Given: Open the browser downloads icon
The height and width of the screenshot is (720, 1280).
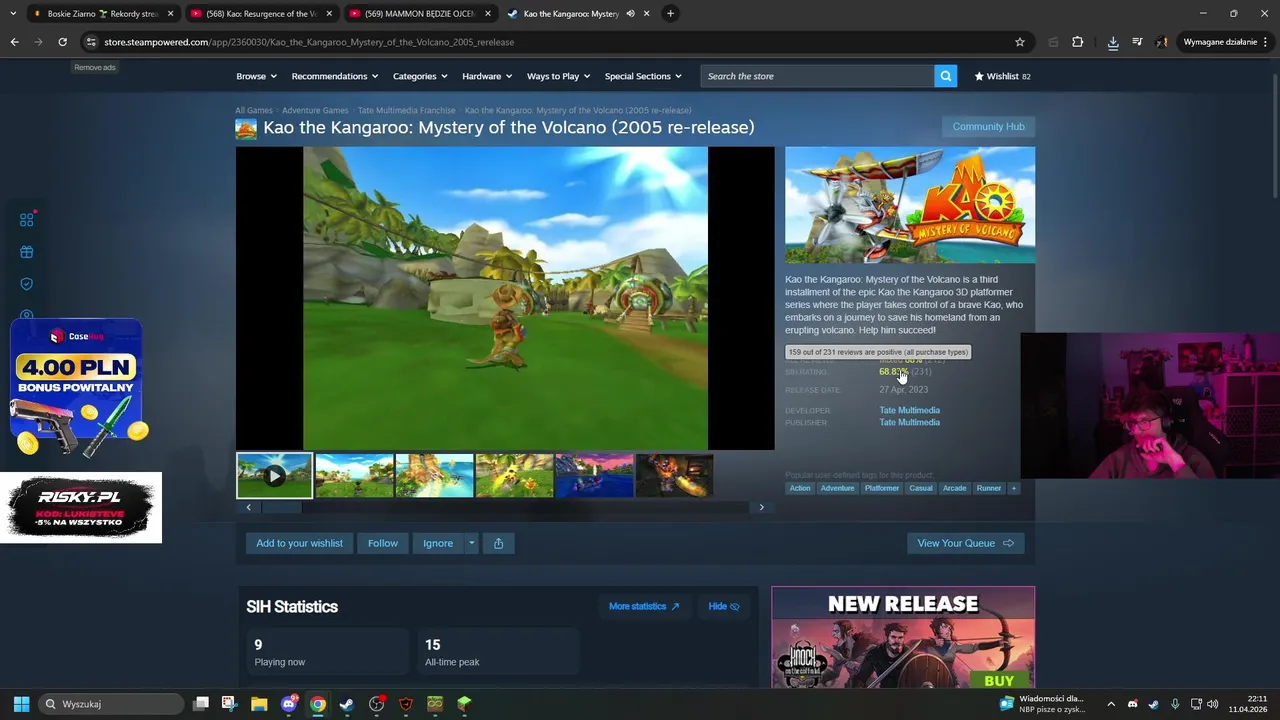Looking at the screenshot, I should coord(1113,42).
